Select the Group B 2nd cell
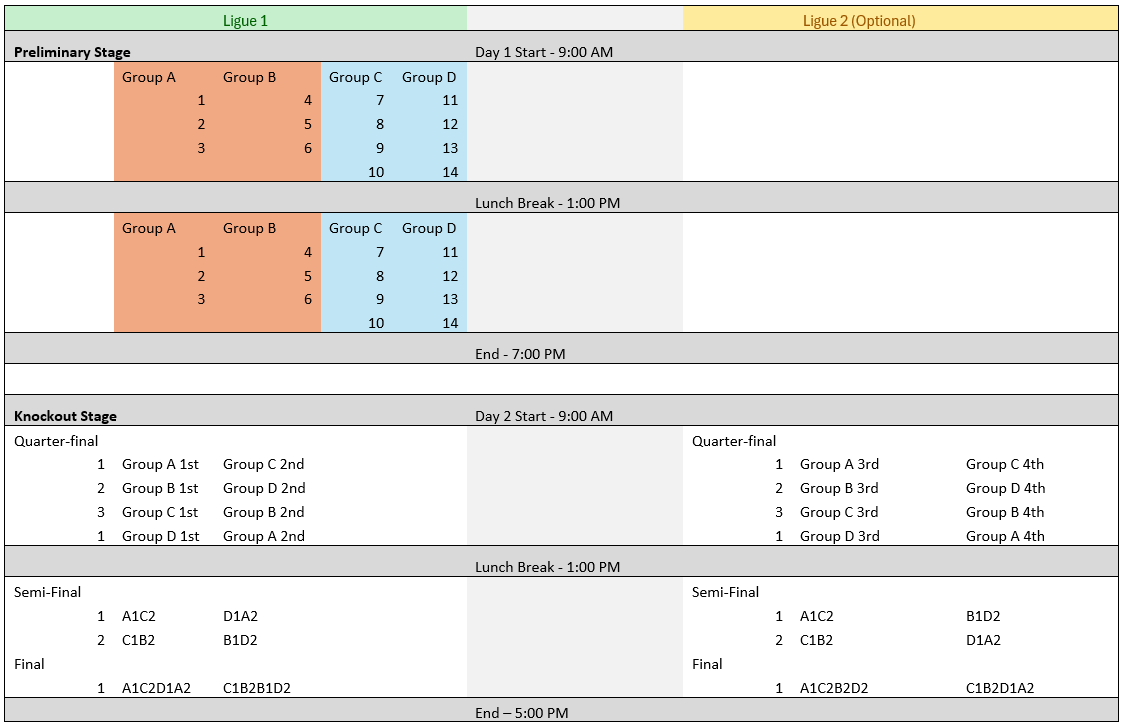 [x=264, y=512]
